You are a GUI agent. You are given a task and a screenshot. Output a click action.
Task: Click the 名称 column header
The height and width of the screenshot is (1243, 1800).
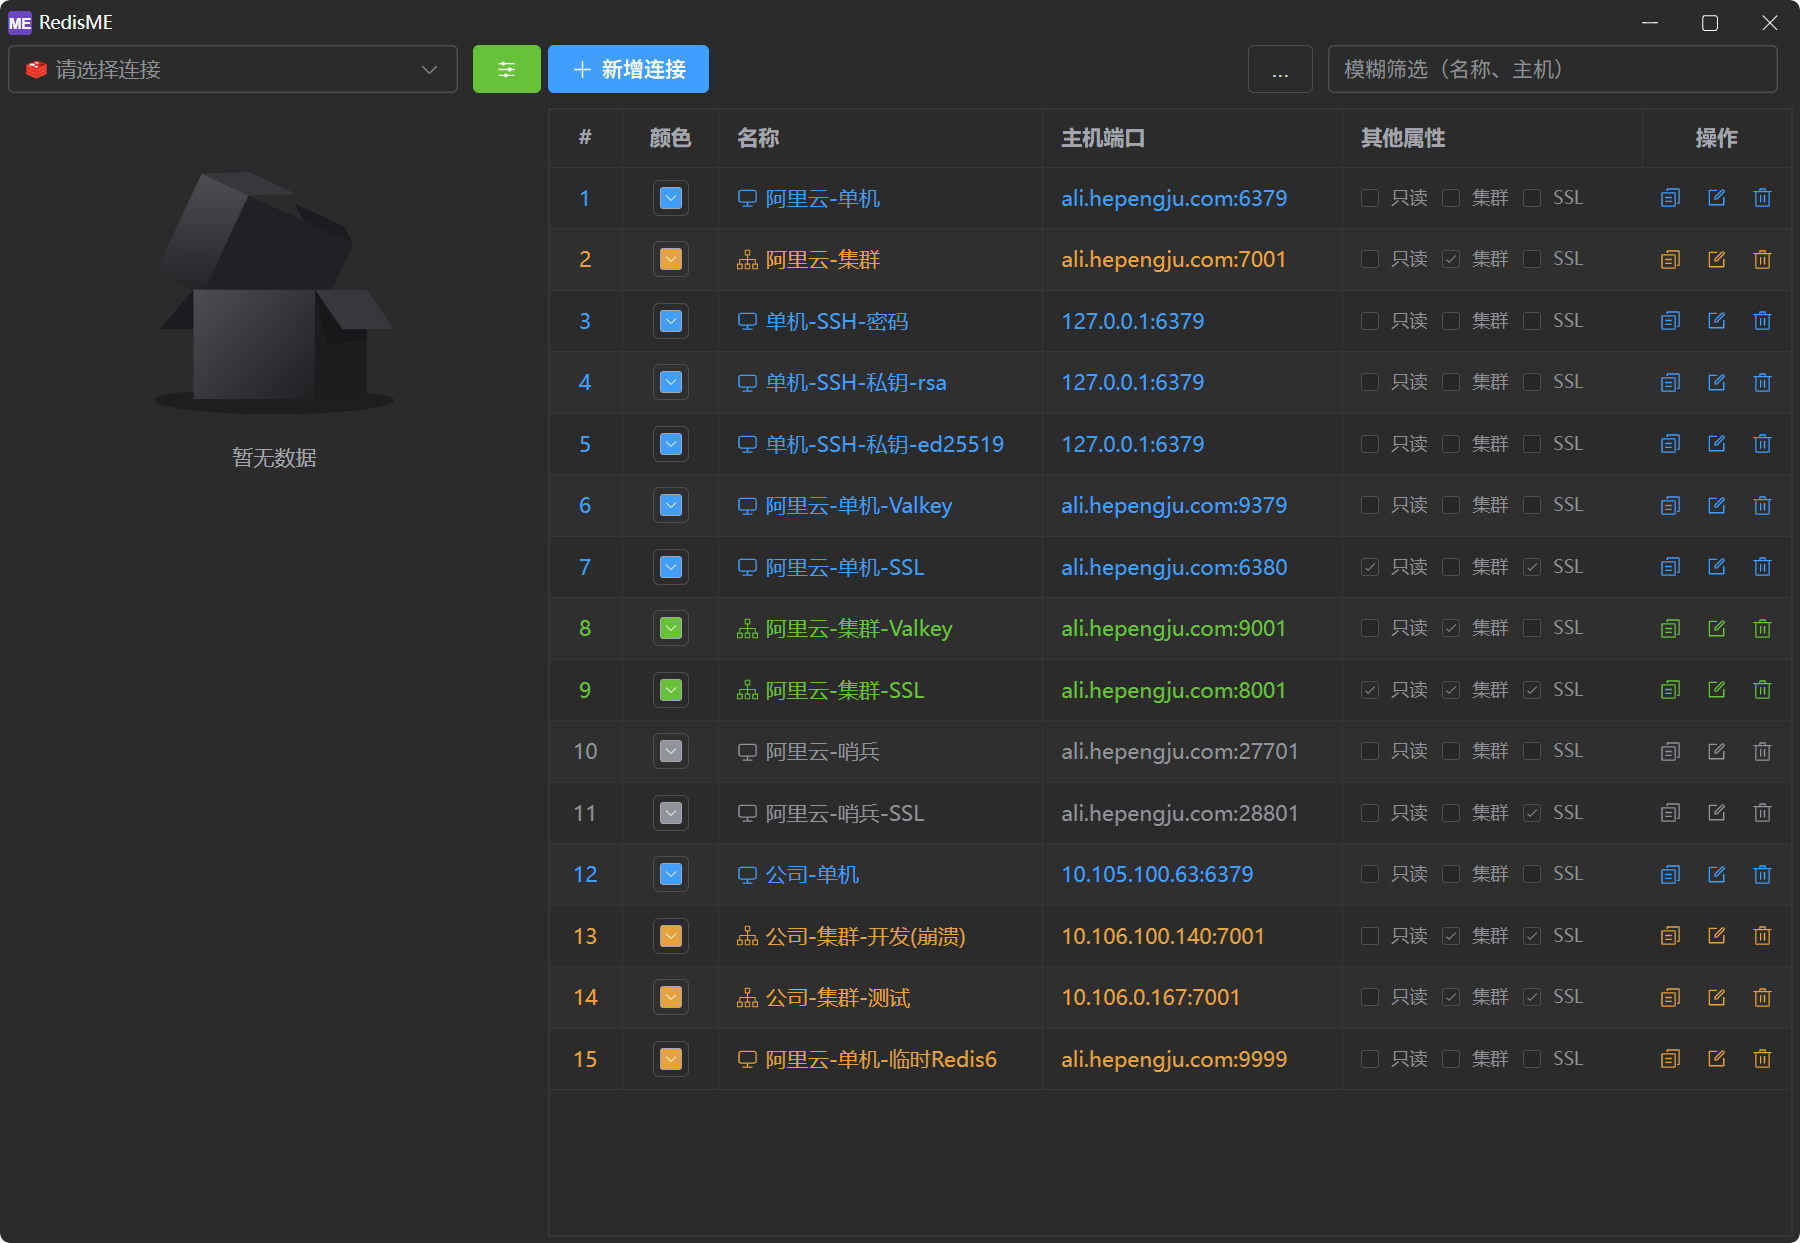758,138
